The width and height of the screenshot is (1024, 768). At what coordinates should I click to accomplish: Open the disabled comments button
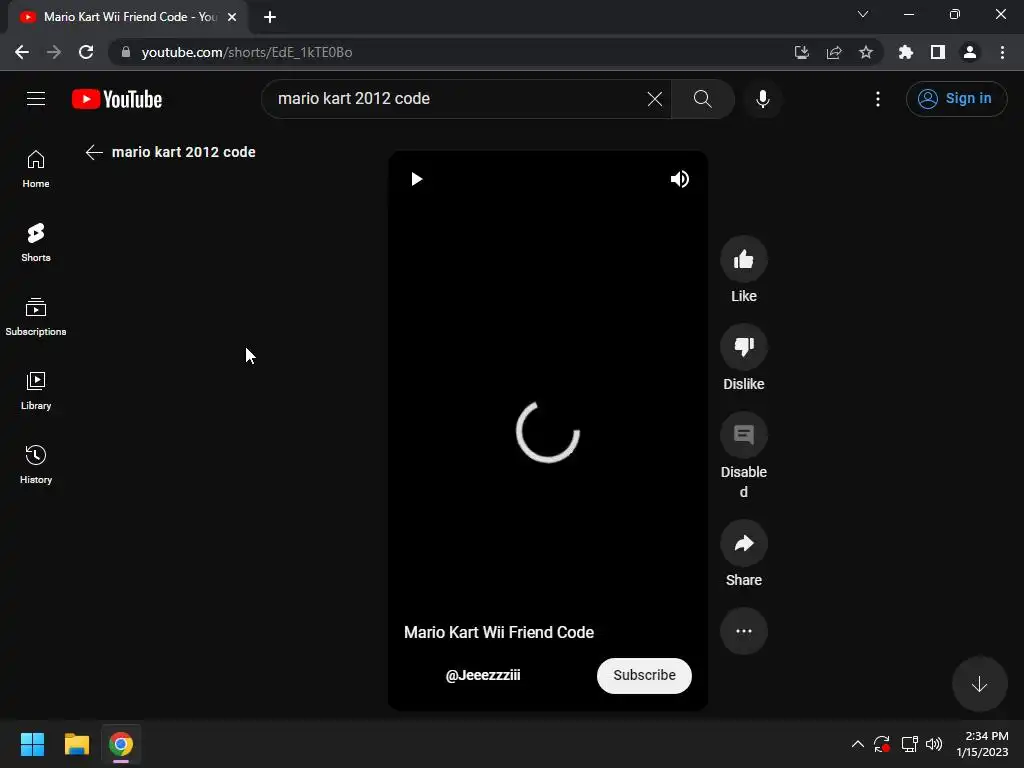(x=743, y=435)
